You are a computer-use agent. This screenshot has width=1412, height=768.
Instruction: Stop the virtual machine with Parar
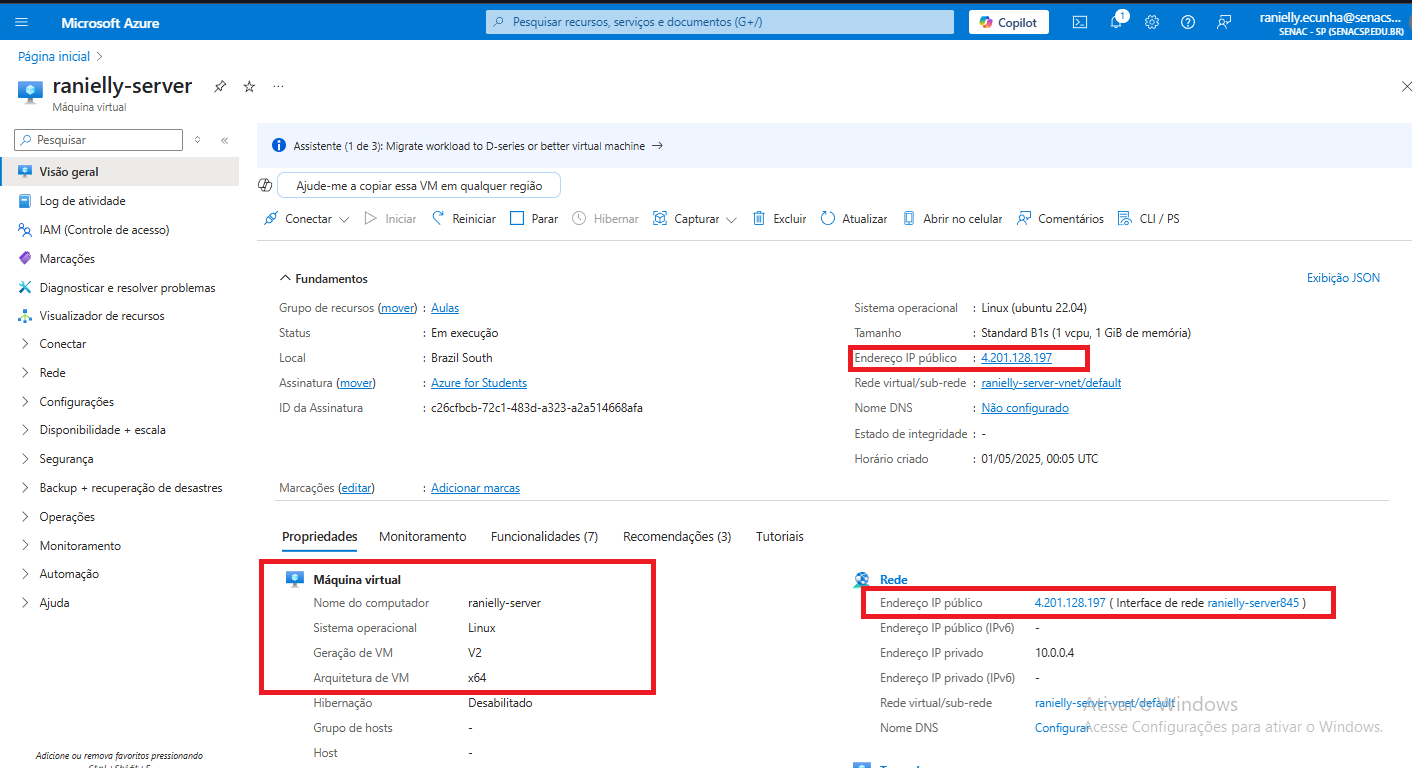(534, 219)
